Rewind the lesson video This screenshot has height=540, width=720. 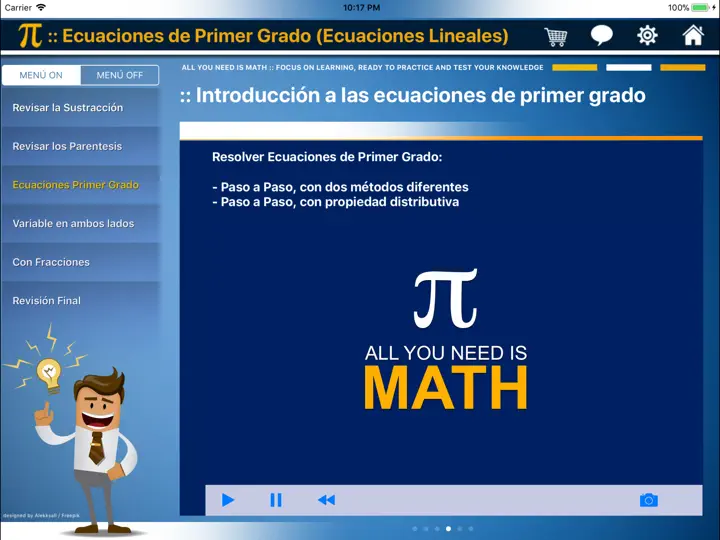326,500
